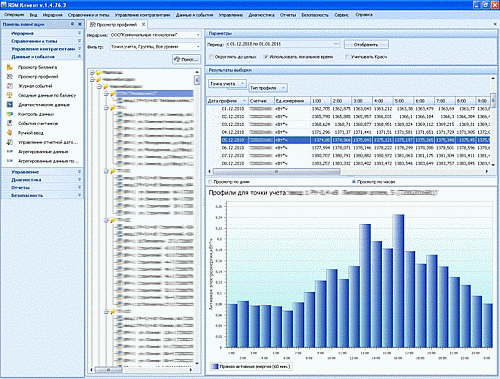Click the Отобразить button

click(x=366, y=44)
